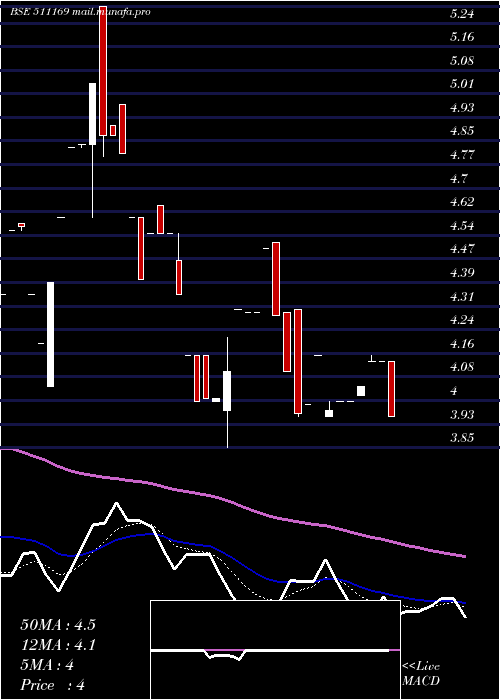The image size is (500, 700).
Task: Click the tallest red candle reaching 5.24
Action: pyautogui.click(x=103, y=71)
